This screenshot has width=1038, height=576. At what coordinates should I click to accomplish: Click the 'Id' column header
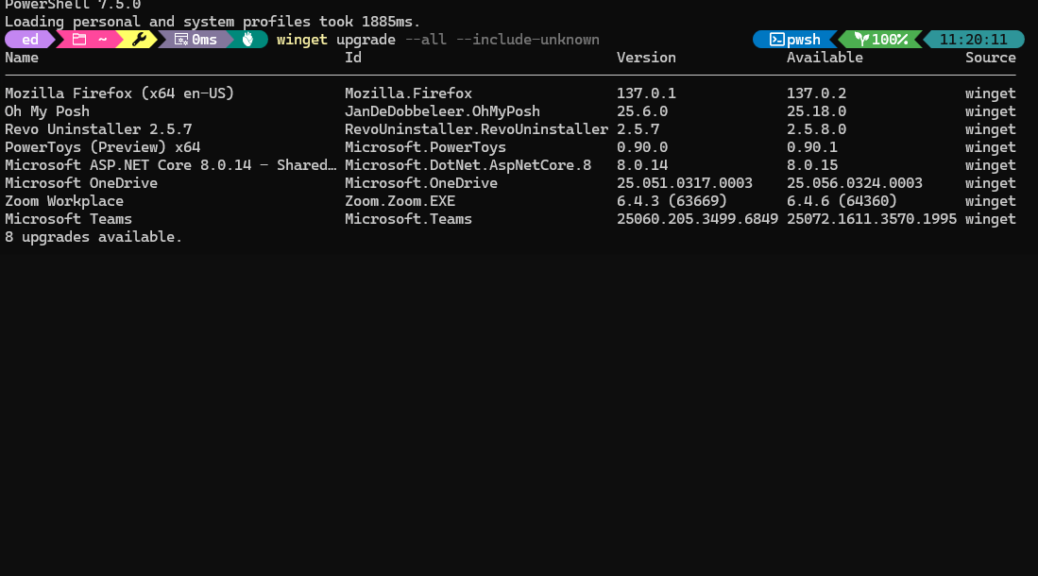pos(353,58)
